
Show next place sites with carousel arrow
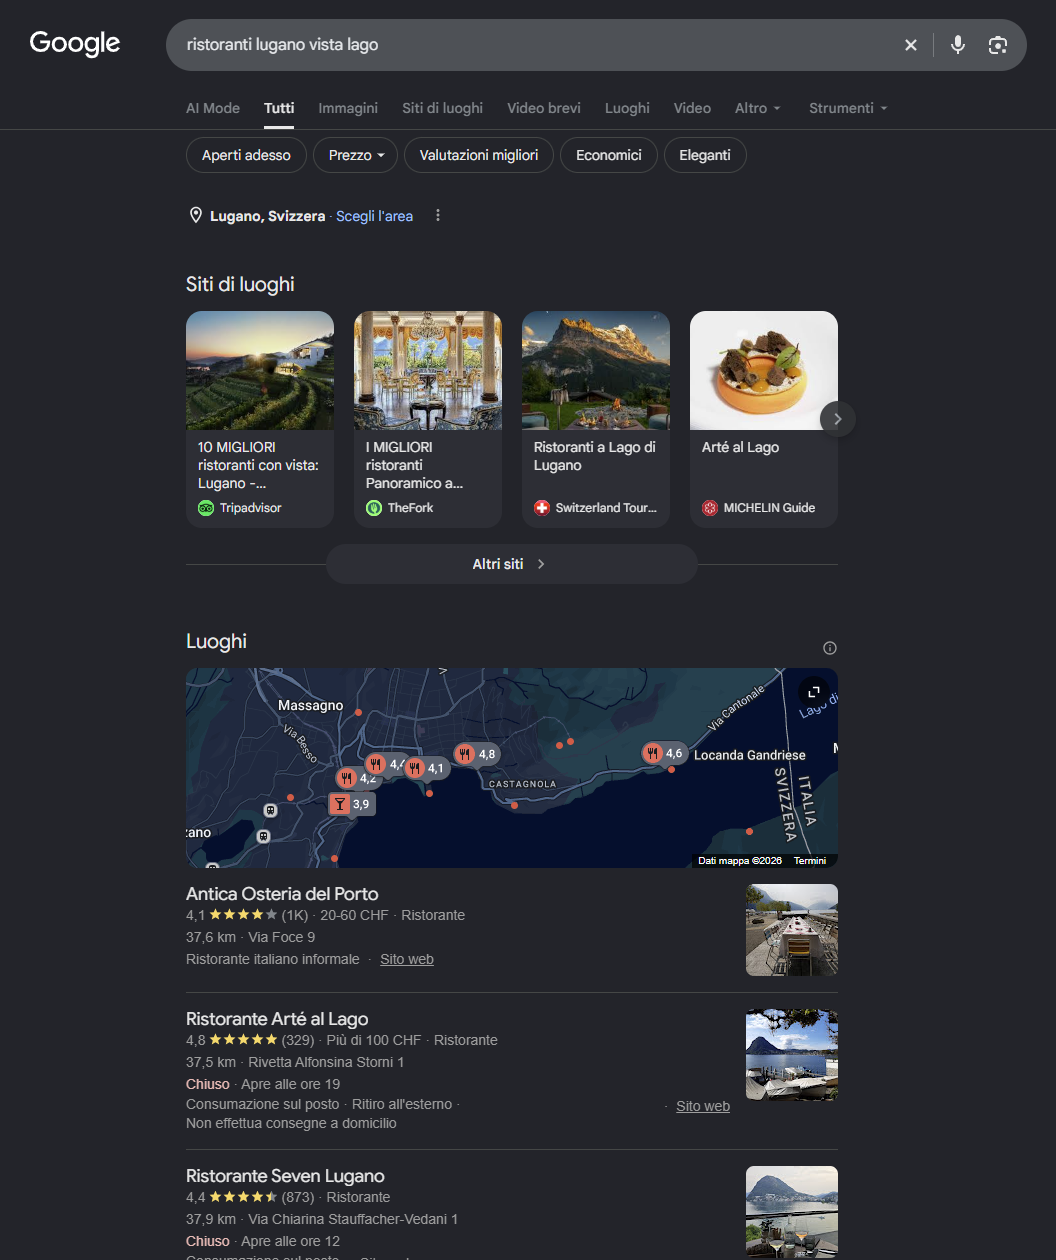(838, 419)
